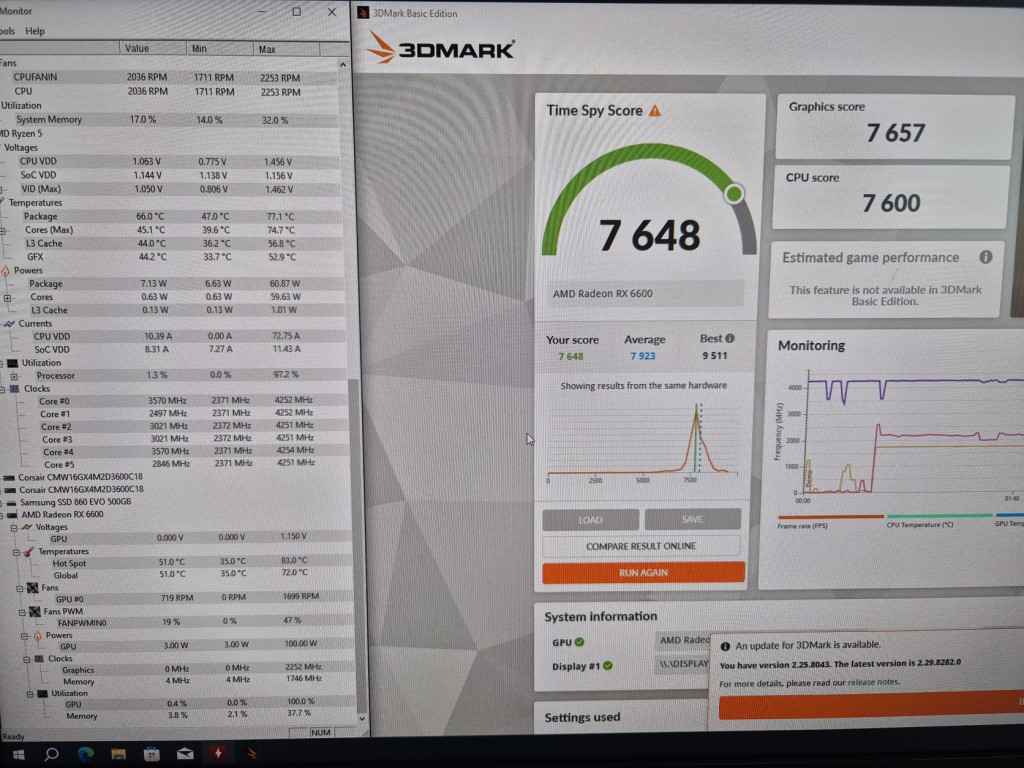Click the 3DMark logo in the header
Image resolution: width=1024 pixels, height=768 pixels.
(440, 48)
